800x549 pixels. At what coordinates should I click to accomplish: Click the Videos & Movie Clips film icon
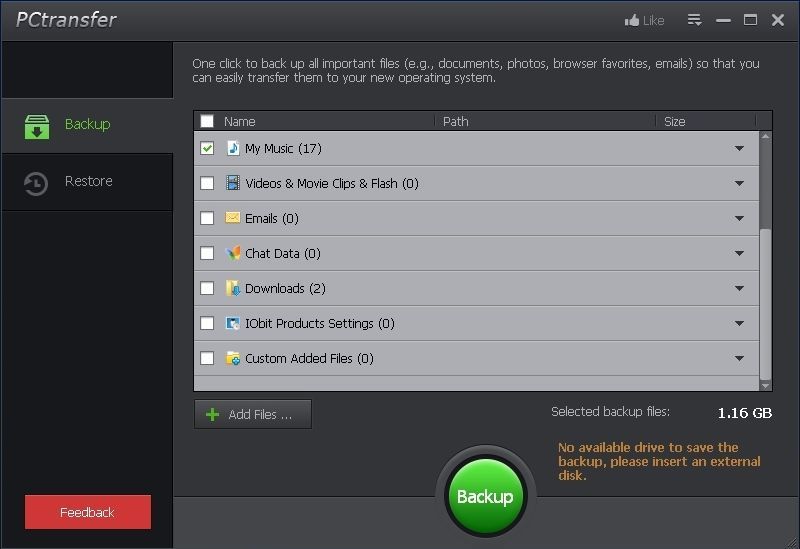233,183
